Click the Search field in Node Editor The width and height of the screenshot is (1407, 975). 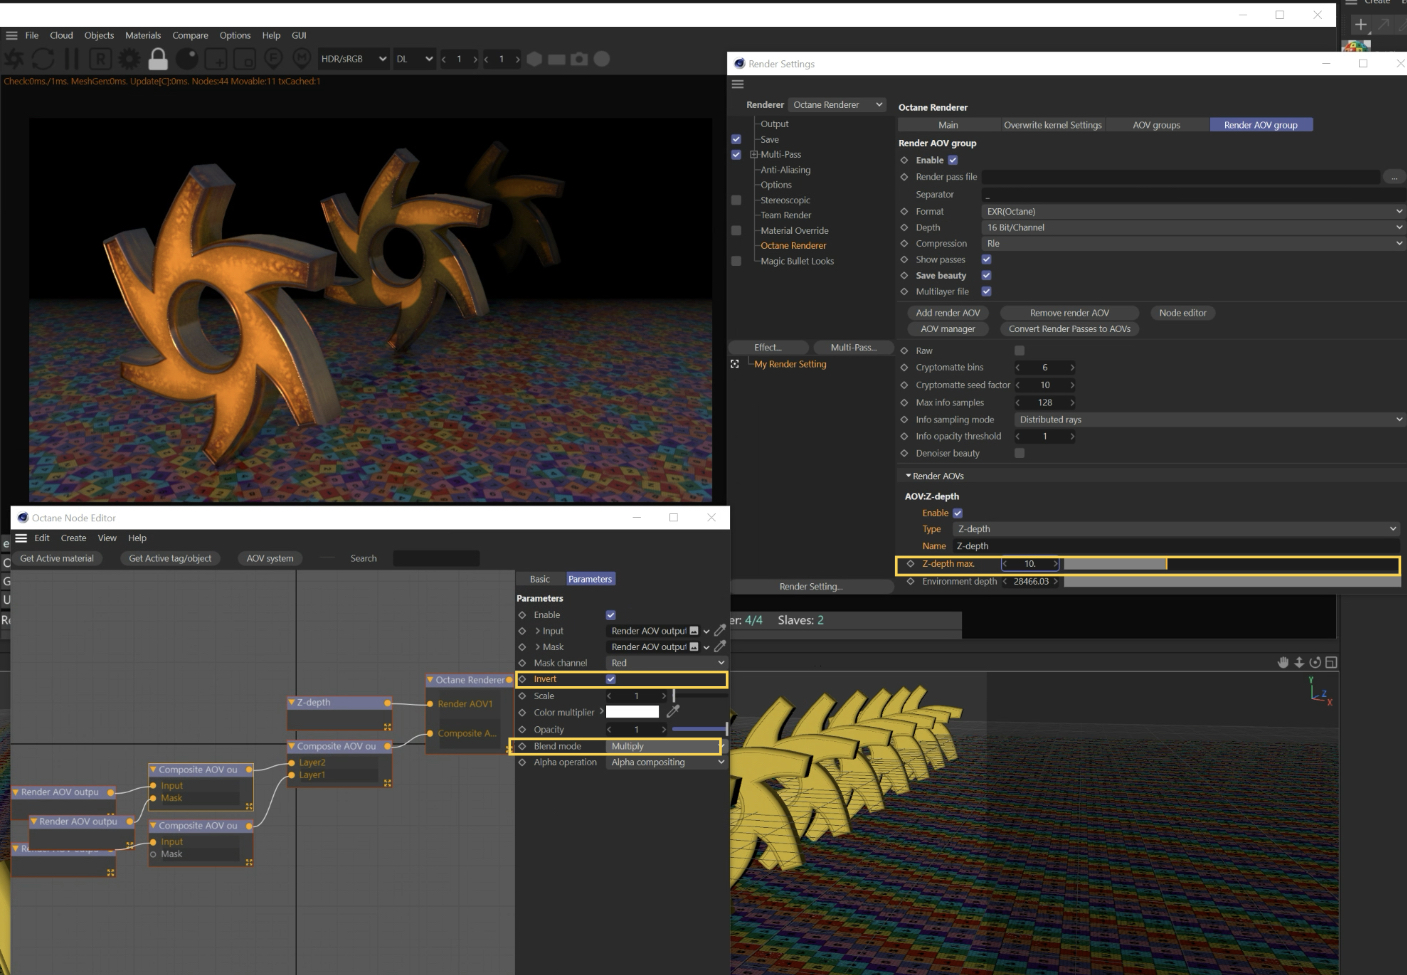click(x=436, y=558)
